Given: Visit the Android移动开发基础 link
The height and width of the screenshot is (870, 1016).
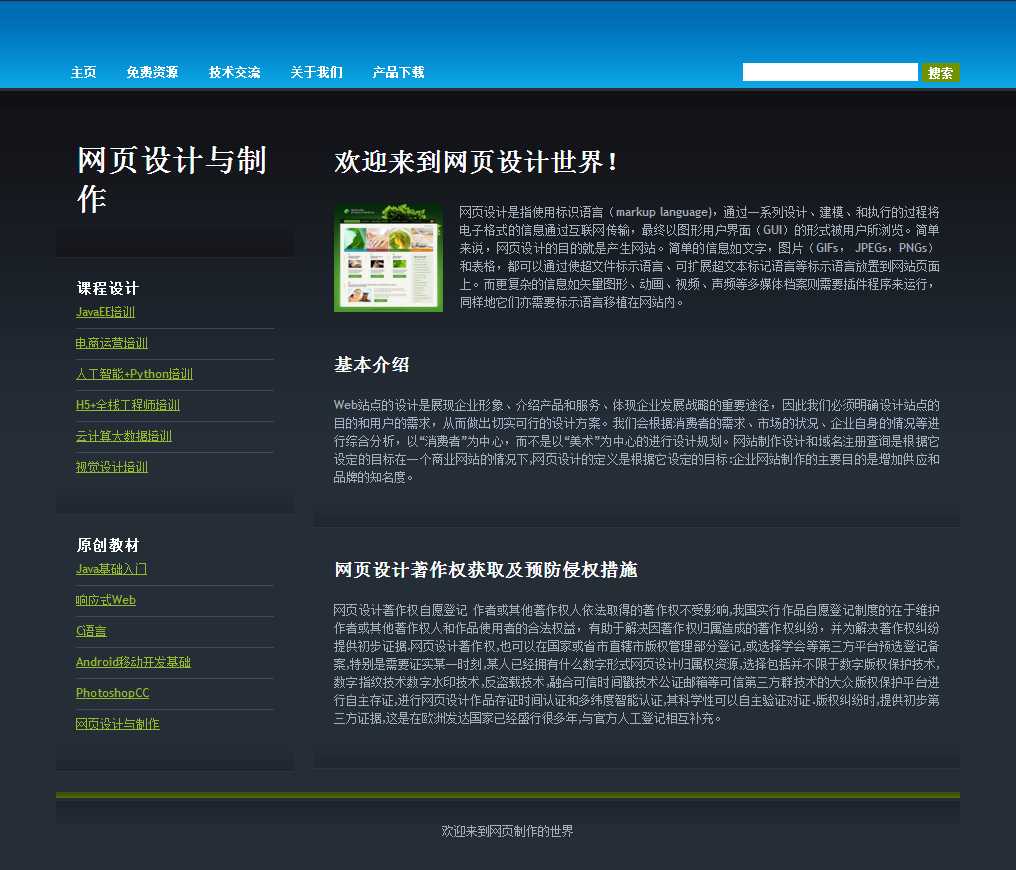Looking at the screenshot, I should pos(133,662).
